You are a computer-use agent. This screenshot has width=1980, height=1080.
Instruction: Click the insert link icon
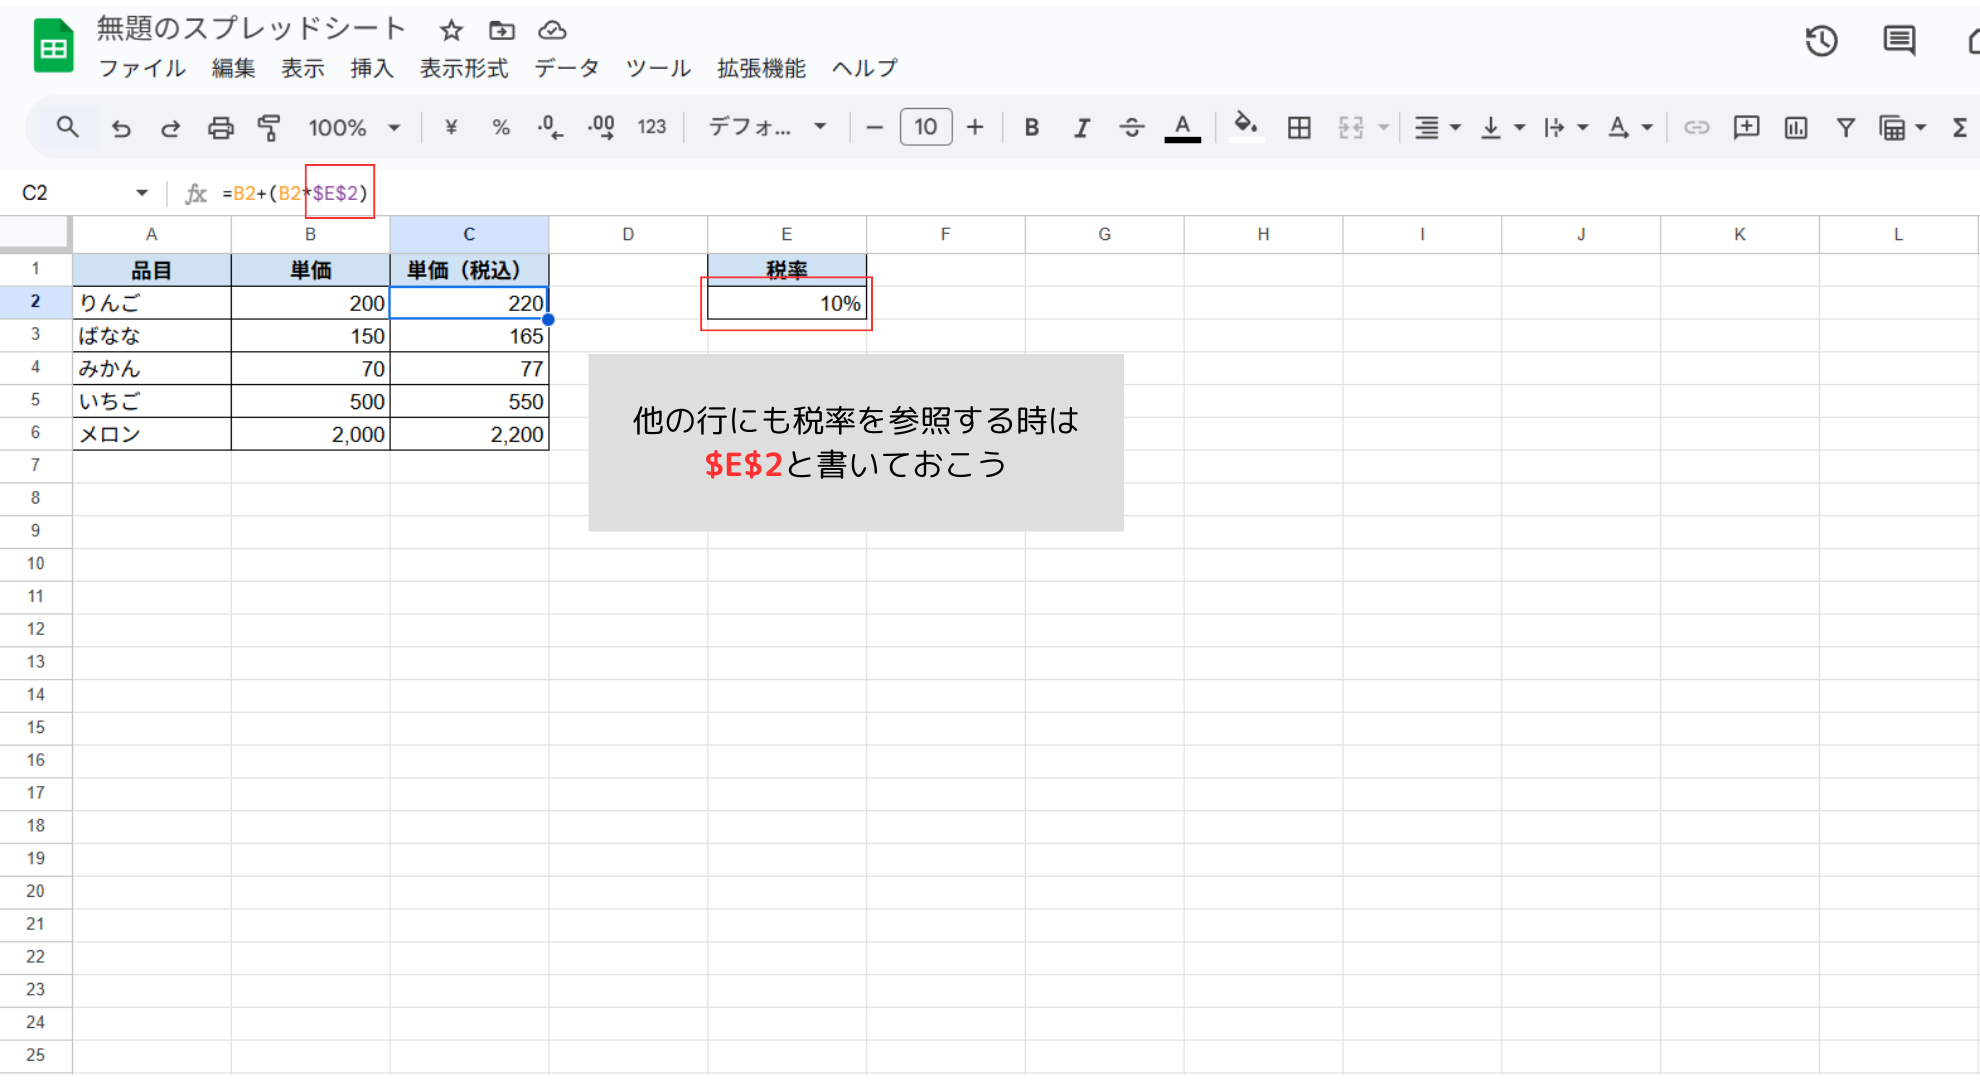click(x=1696, y=128)
